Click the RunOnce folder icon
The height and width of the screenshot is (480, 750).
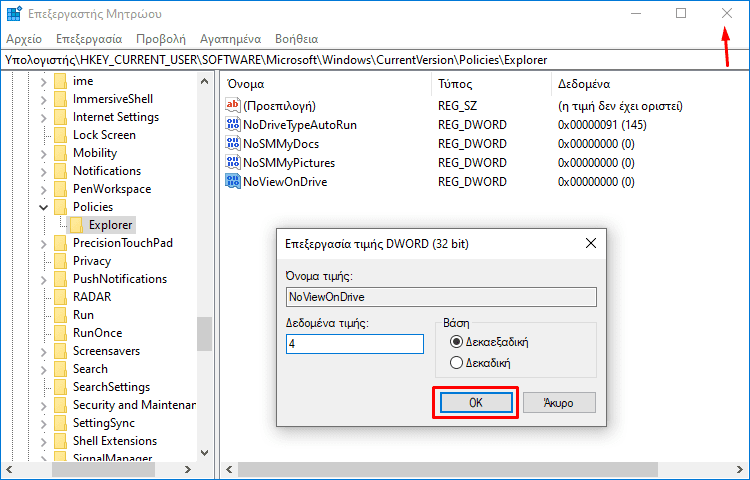pyautogui.click(x=60, y=333)
